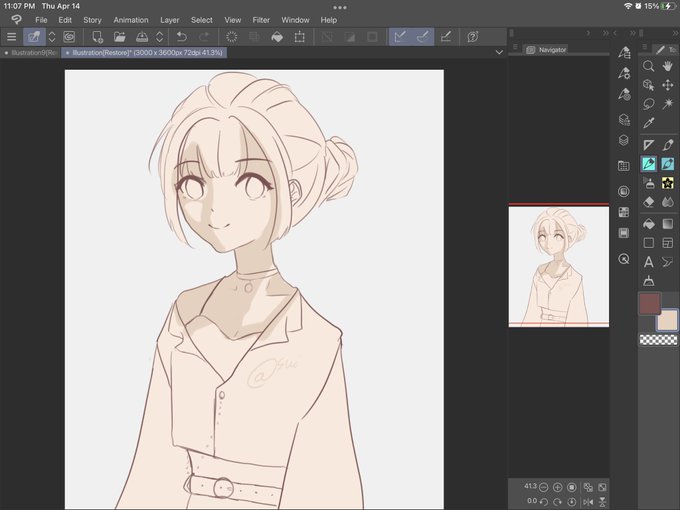Screen dimensions: 680x510
Task: Select Navigator palette tab
Action: point(546,50)
